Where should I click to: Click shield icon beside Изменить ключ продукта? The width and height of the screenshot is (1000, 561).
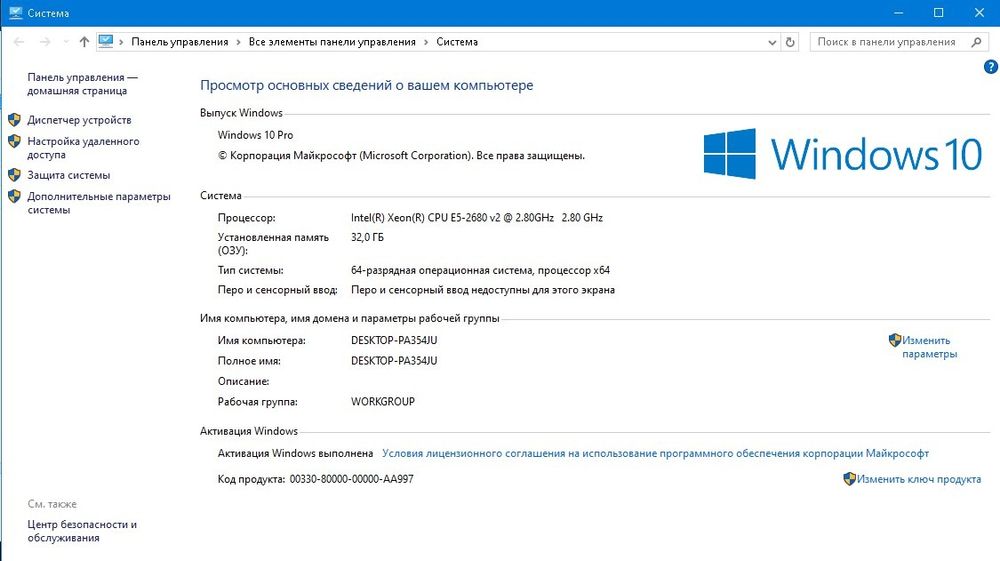click(849, 479)
